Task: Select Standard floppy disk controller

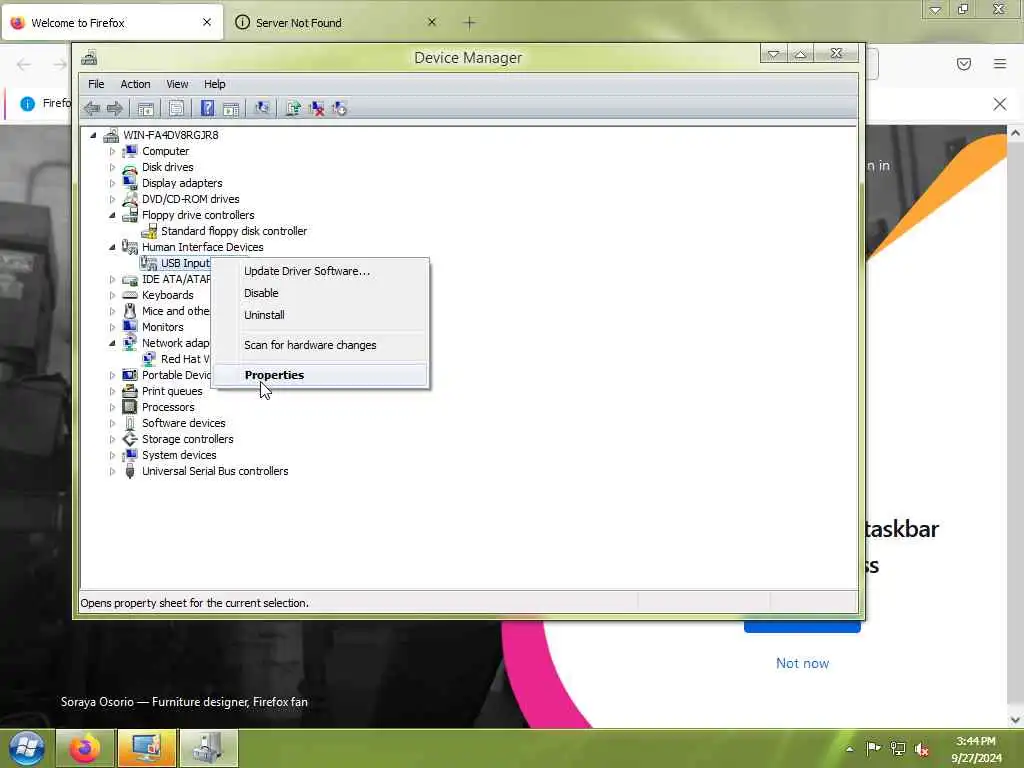Action: (234, 231)
